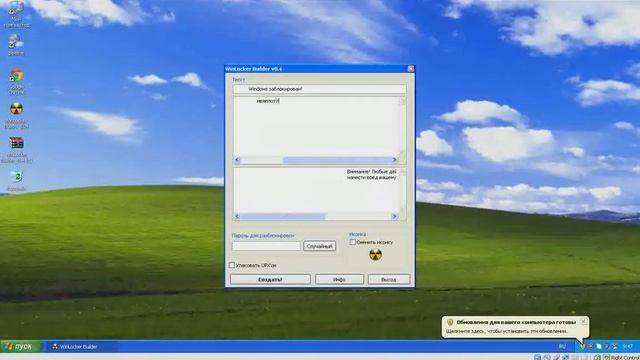Open the пуск Start menu

[20, 347]
